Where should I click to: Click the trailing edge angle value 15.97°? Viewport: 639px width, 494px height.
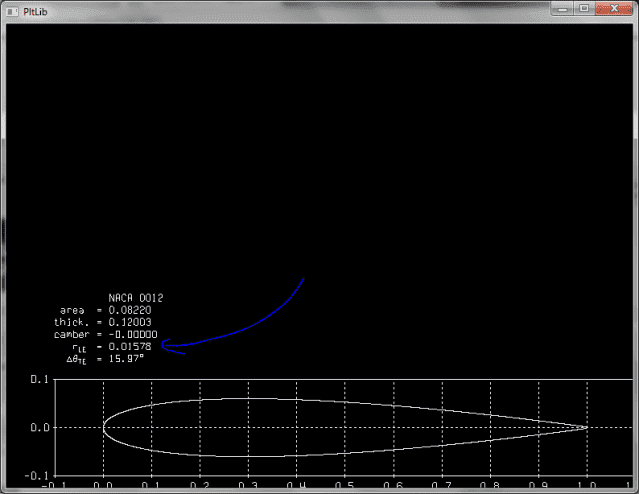[x=126, y=358]
